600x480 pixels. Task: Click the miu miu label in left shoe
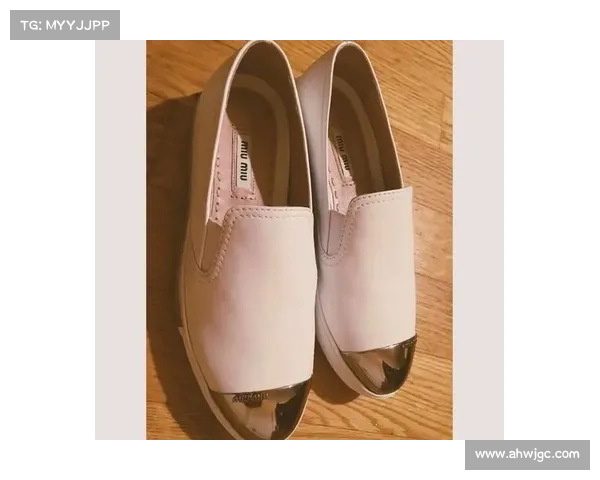click(243, 155)
